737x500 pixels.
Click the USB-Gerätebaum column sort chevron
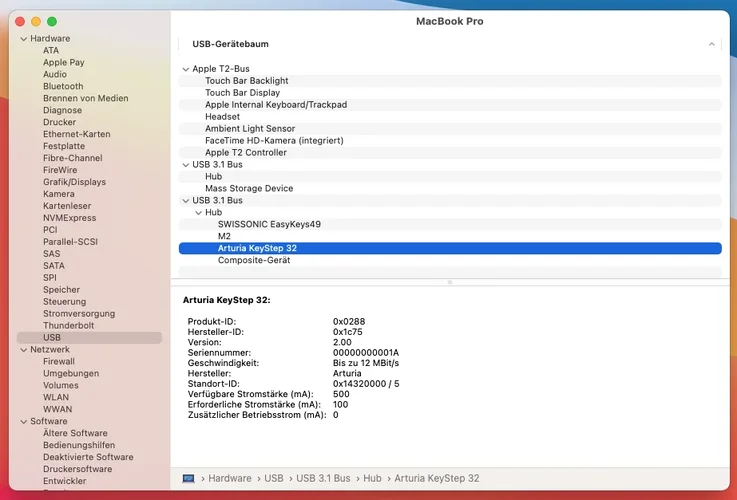click(x=711, y=45)
